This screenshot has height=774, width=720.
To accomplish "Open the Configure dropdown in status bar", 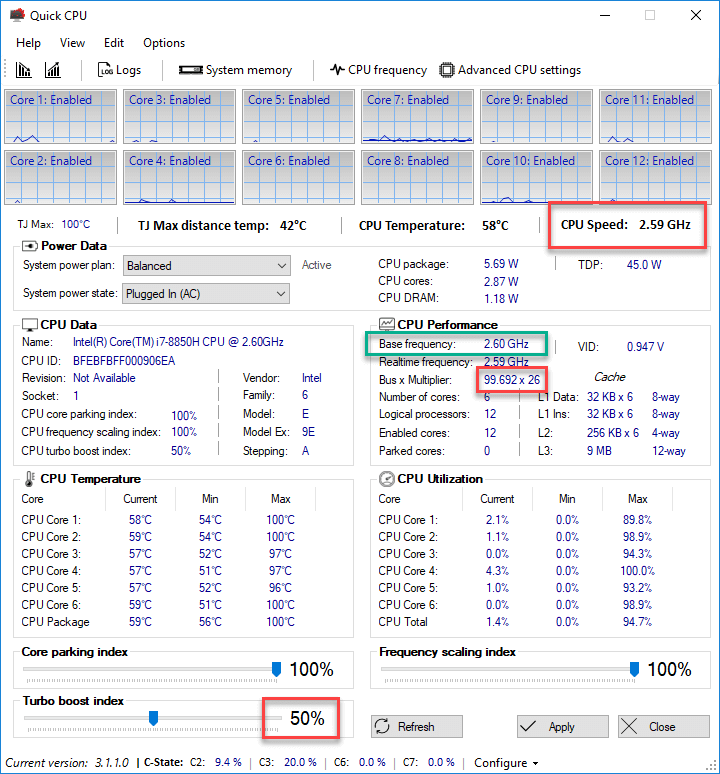I will coord(506,763).
